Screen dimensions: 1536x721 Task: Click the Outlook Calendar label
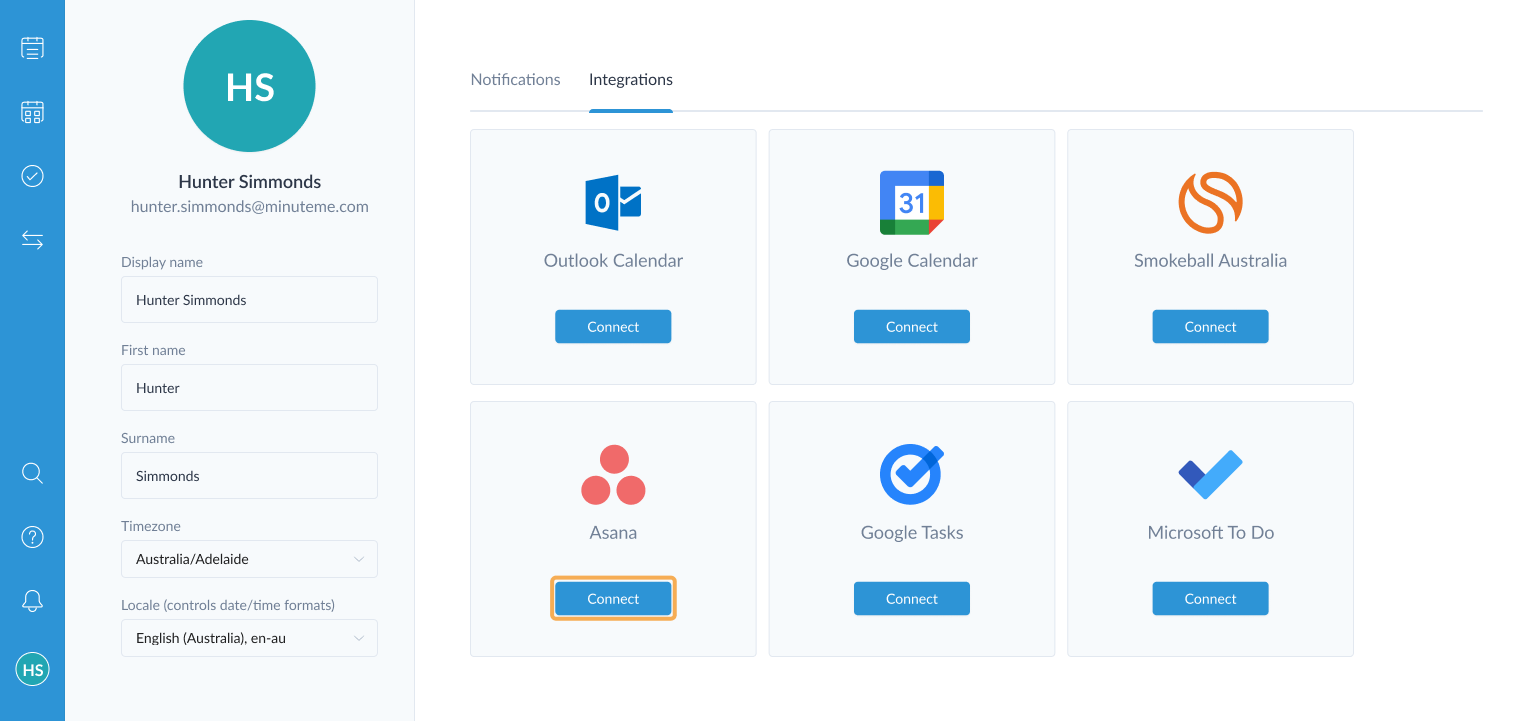coord(613,261)
